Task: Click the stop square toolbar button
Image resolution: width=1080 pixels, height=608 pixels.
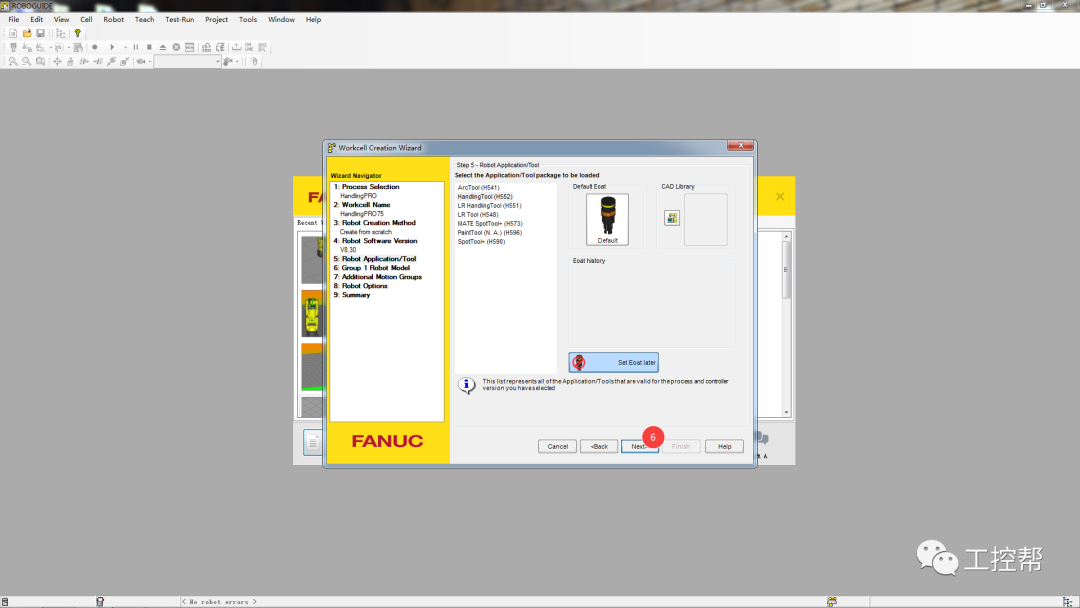Action: (x=149, y=47)
